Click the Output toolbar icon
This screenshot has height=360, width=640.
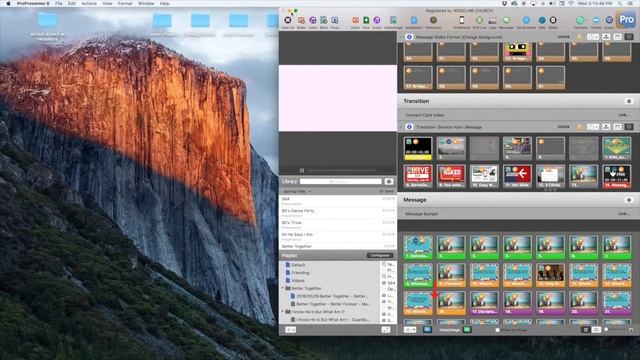(609, 20)
